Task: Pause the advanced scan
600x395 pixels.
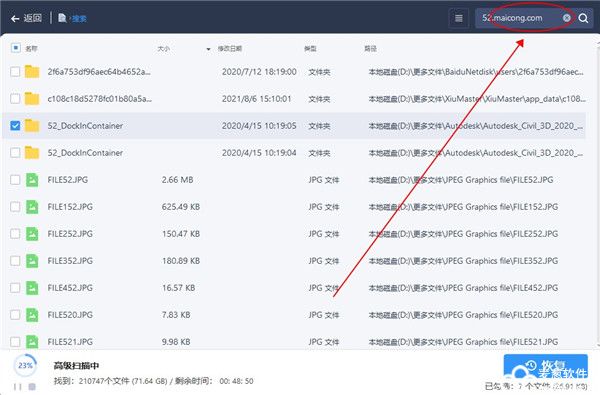Action: click(17, 387)
